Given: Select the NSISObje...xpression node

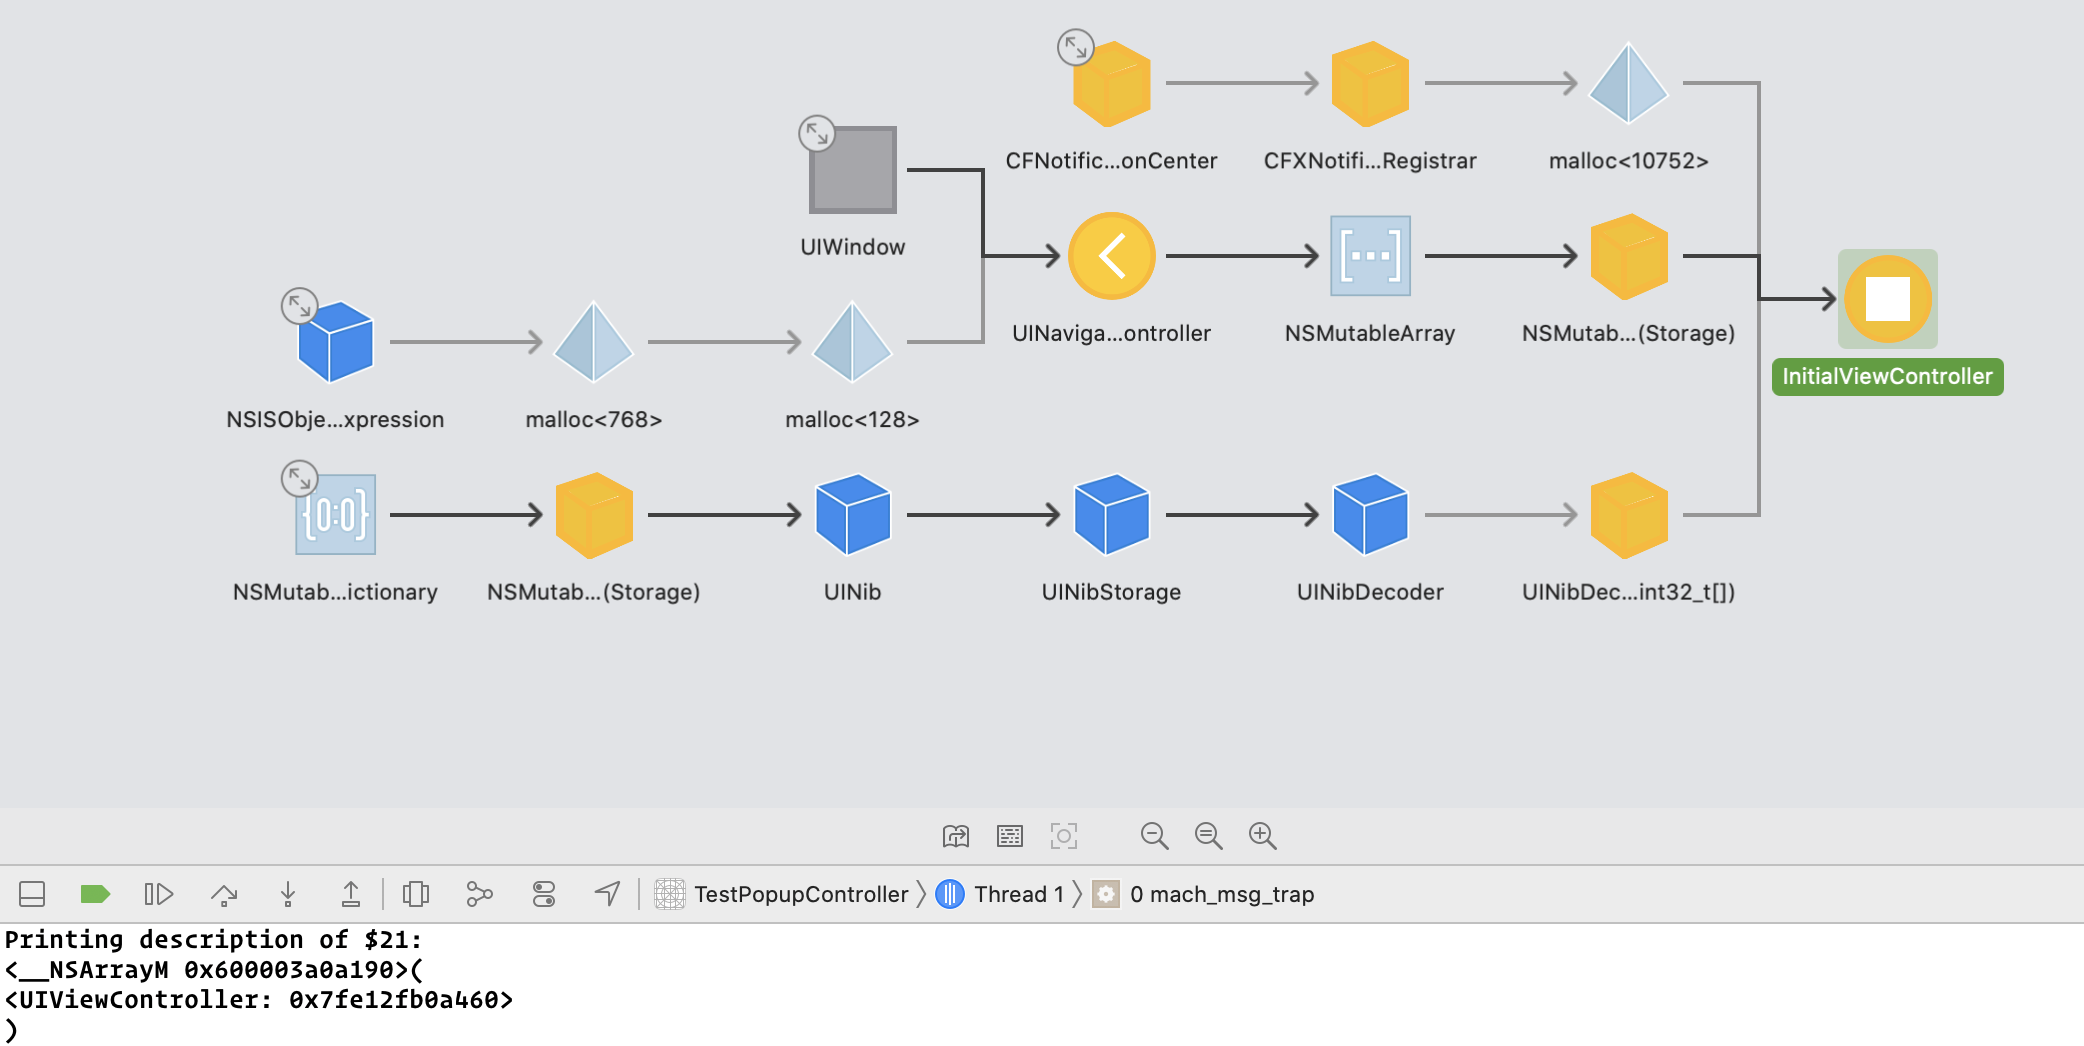Looking at the screenshot, I should click(x=336, y=342).
